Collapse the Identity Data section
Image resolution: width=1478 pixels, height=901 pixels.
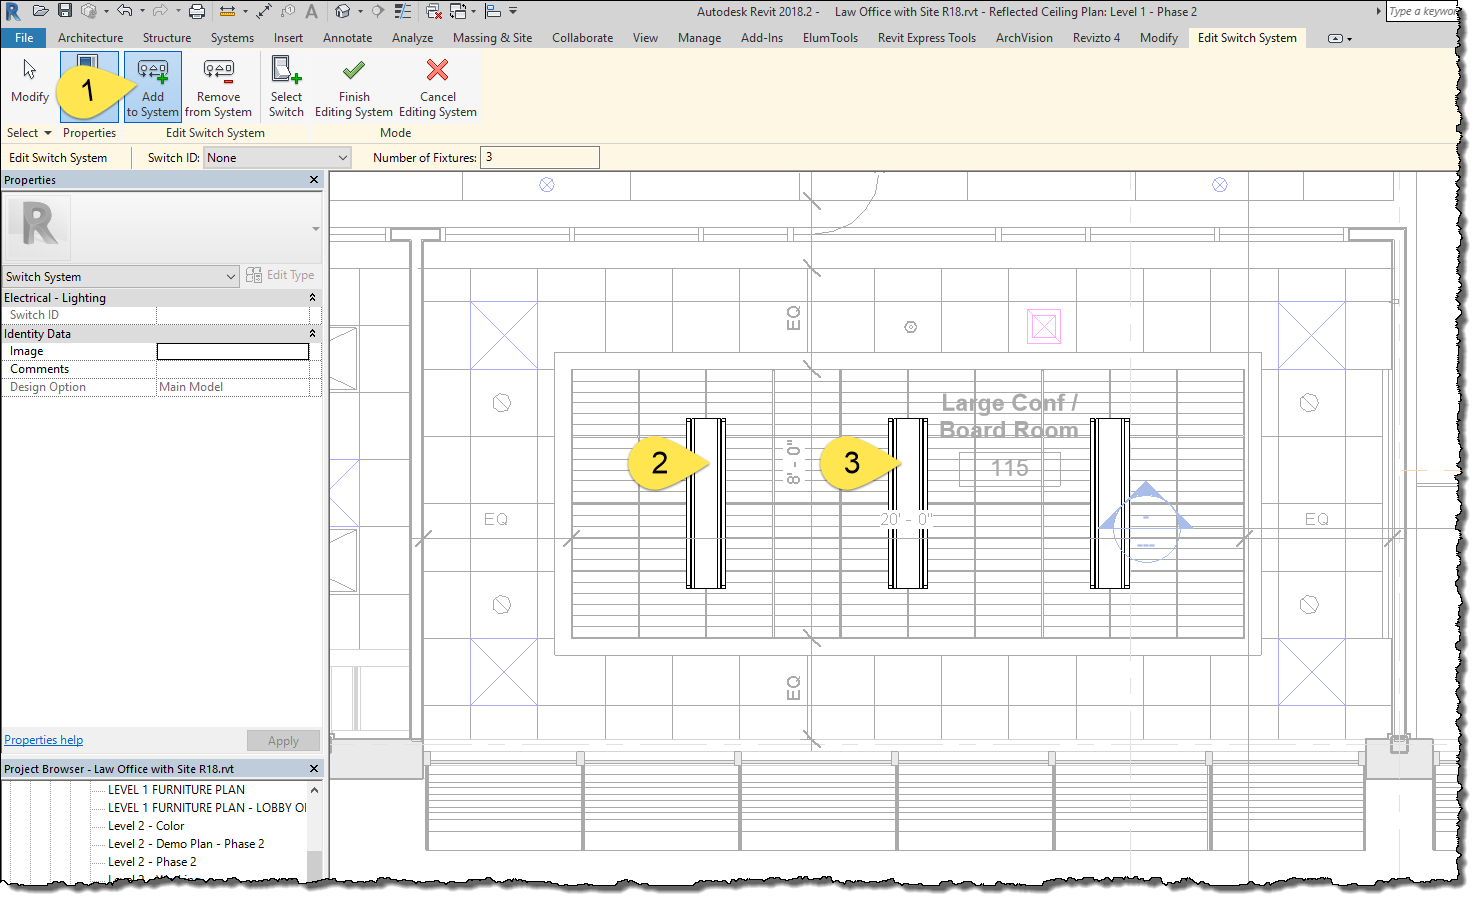[x=312, y=334]
